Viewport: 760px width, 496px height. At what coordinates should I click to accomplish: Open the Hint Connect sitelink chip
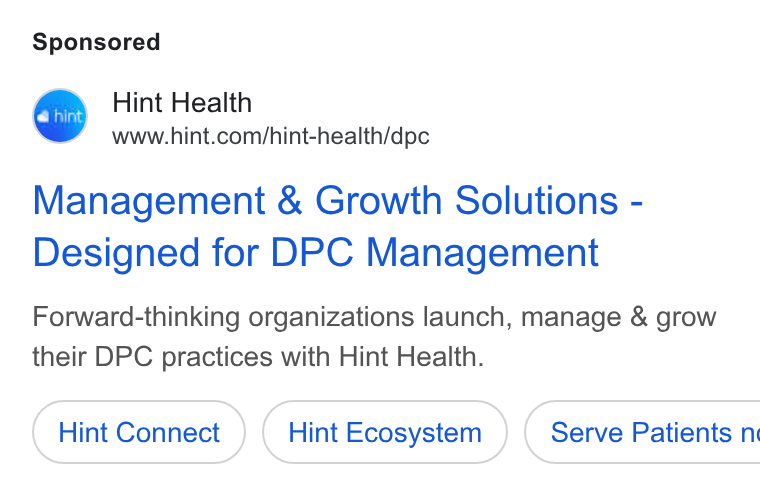[x=139, y=432]
